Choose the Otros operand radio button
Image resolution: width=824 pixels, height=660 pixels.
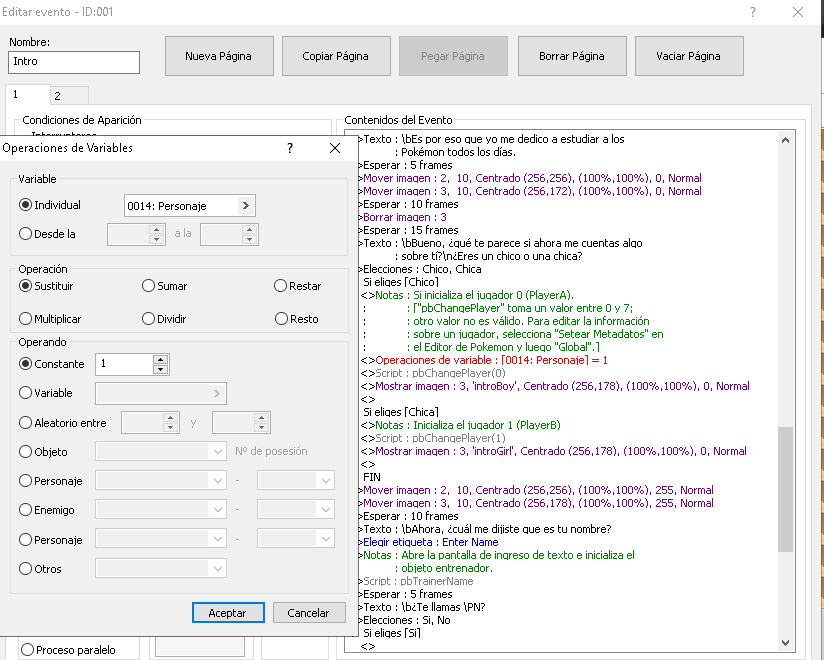[x=27, y=569]
